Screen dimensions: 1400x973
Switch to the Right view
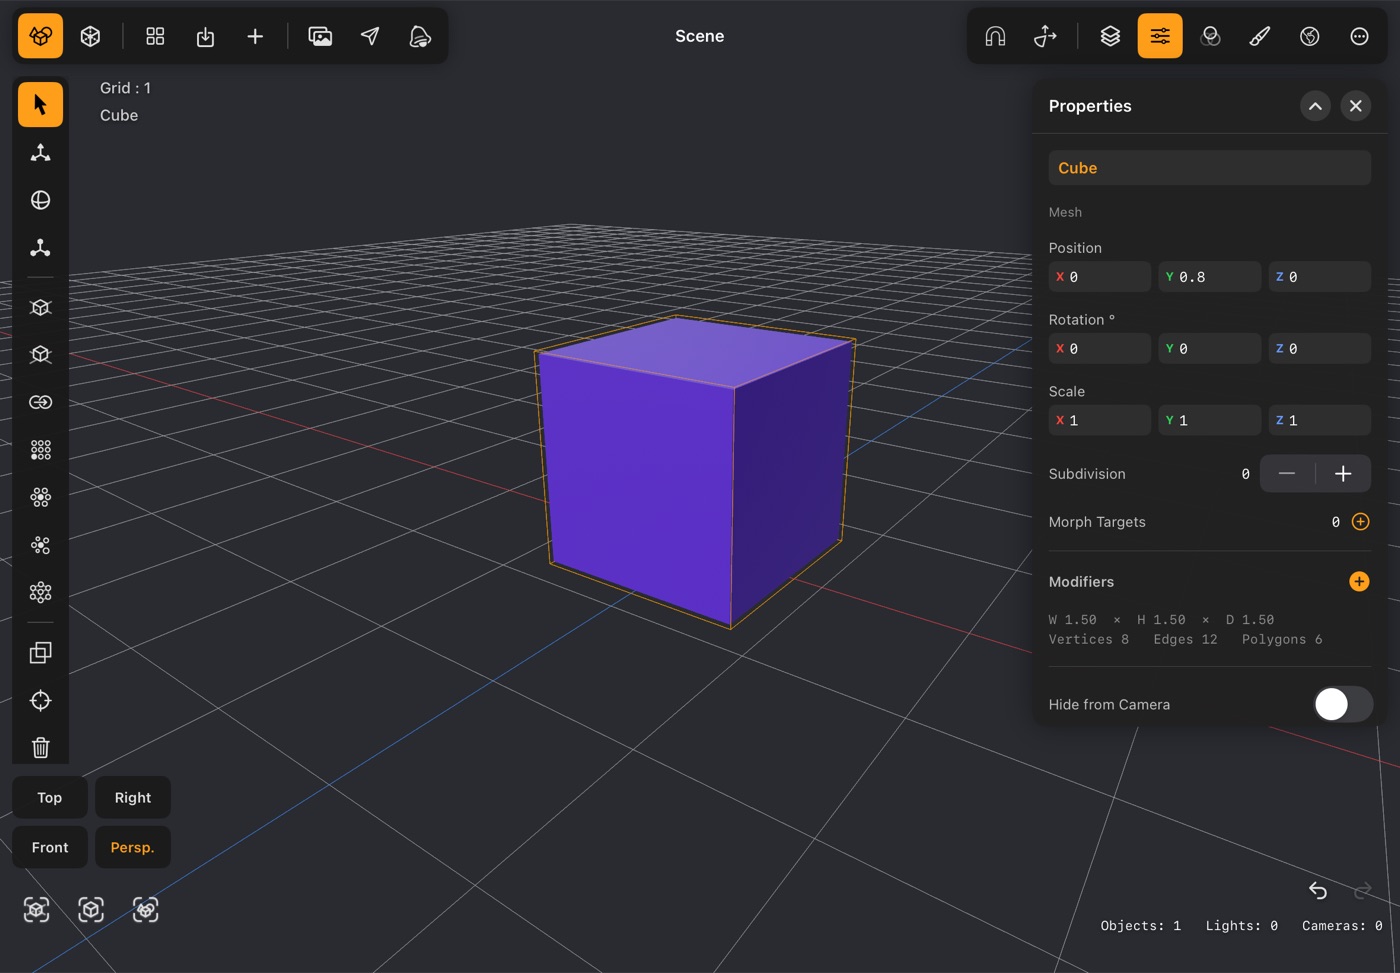point(133,797)
